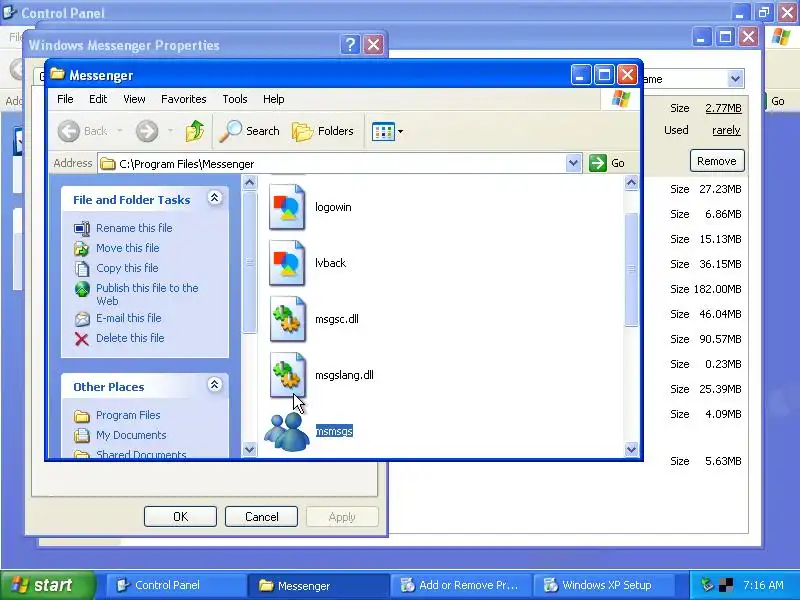Click the 2.77MB size link
Image resolution: width=800 pixels, height=600 pixels.
click(723, 108)
